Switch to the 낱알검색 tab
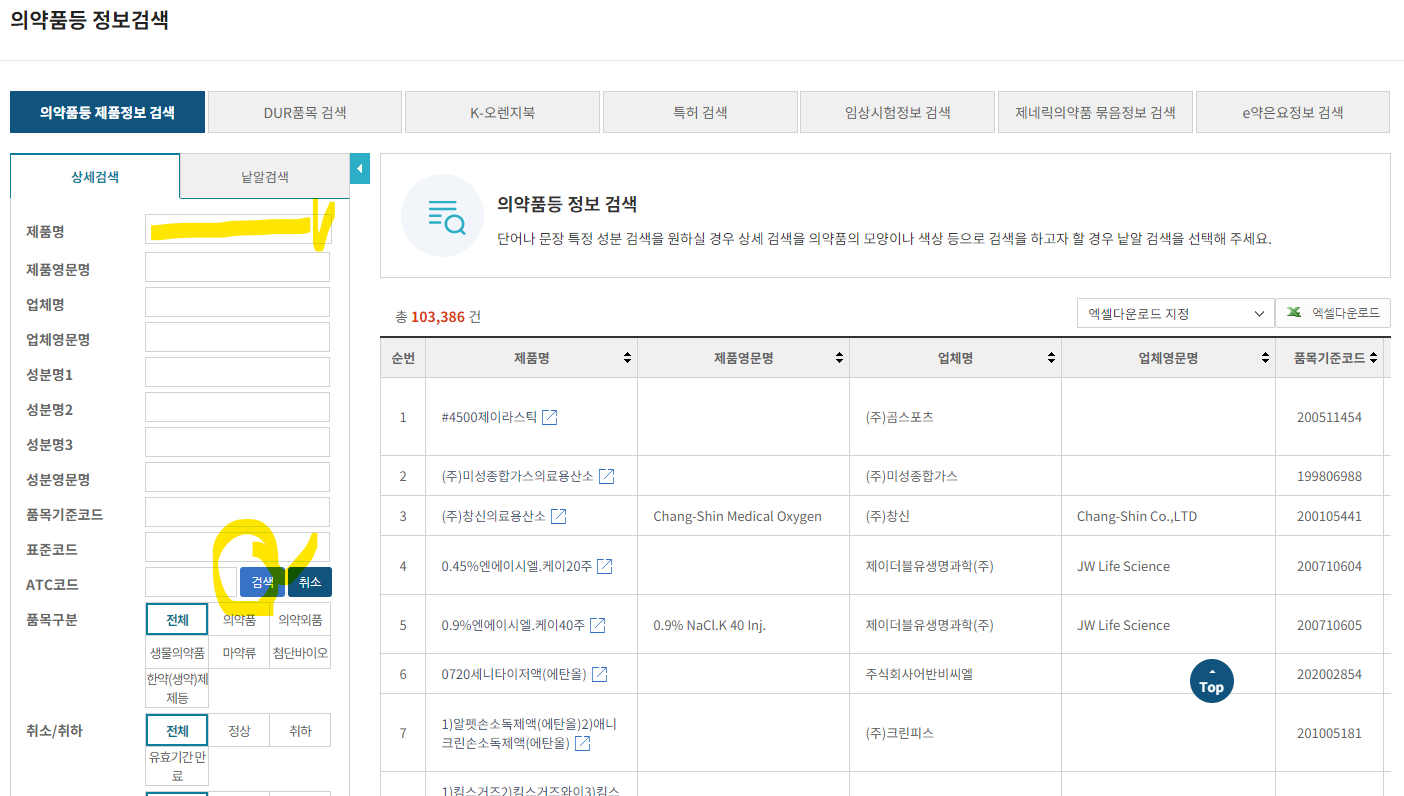The height and width of the screenshot is (796, 1404). coord(264,176)
